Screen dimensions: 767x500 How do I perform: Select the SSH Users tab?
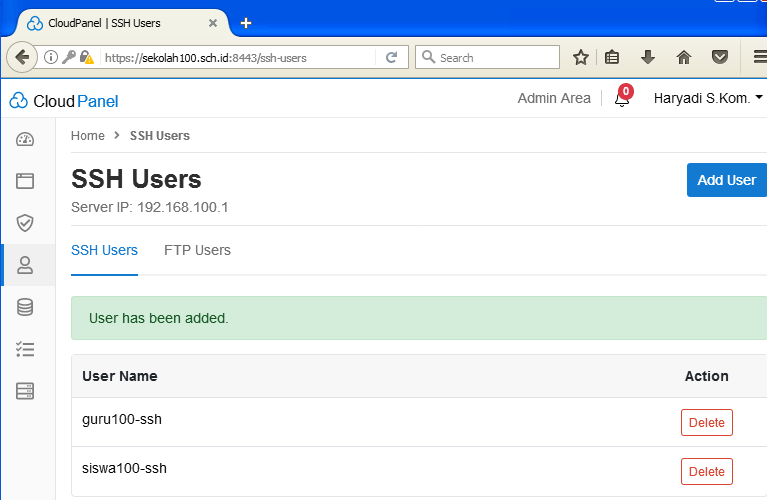(x=104, y=250)
